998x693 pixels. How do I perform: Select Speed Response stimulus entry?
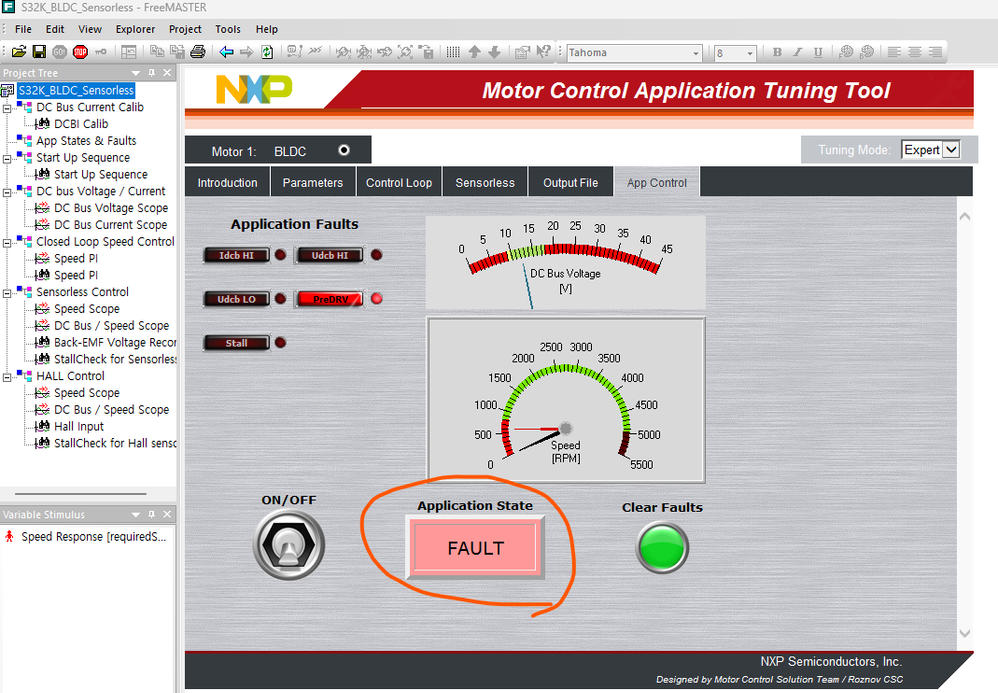coord(94,536)
